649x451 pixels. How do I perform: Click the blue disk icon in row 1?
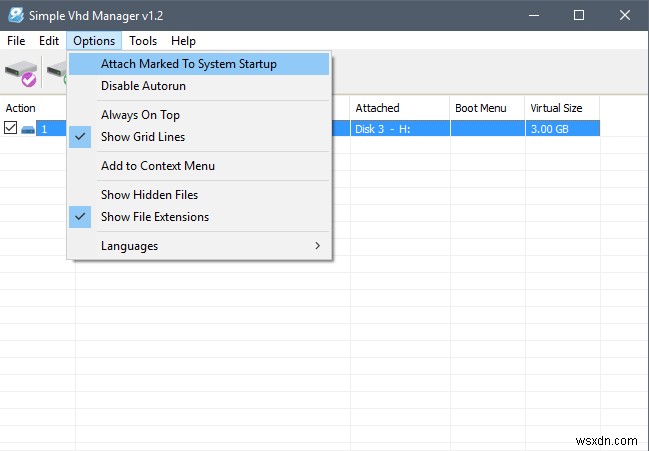pos(28,129)
